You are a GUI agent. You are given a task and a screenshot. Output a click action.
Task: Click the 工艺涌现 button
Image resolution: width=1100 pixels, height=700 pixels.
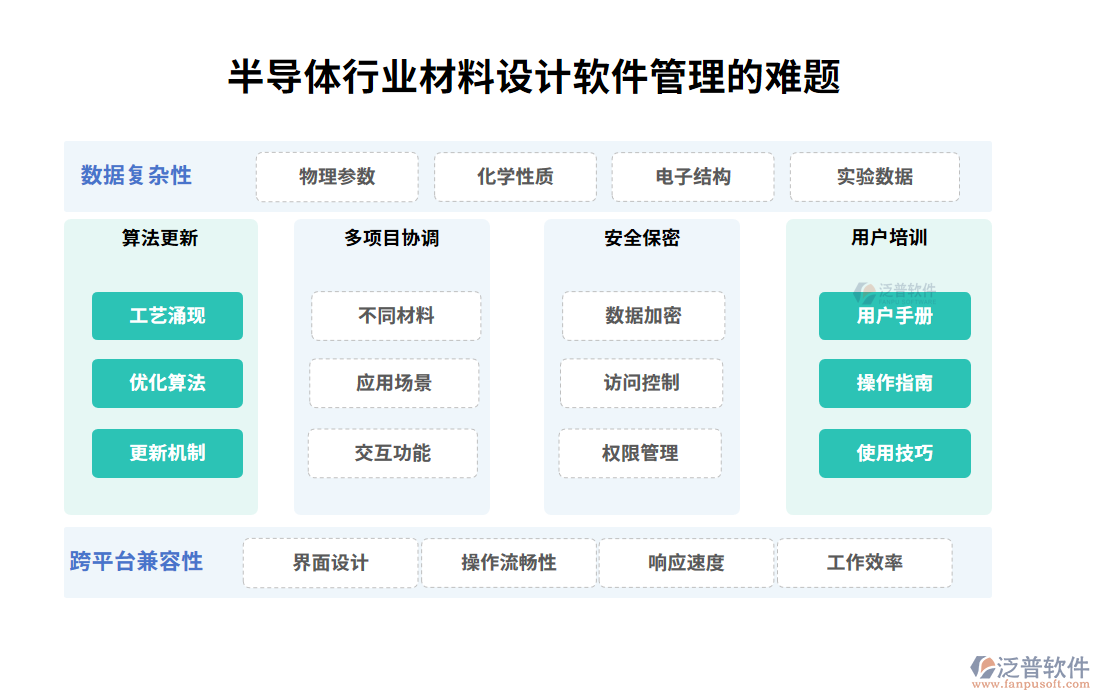click(x=167, y=316)
